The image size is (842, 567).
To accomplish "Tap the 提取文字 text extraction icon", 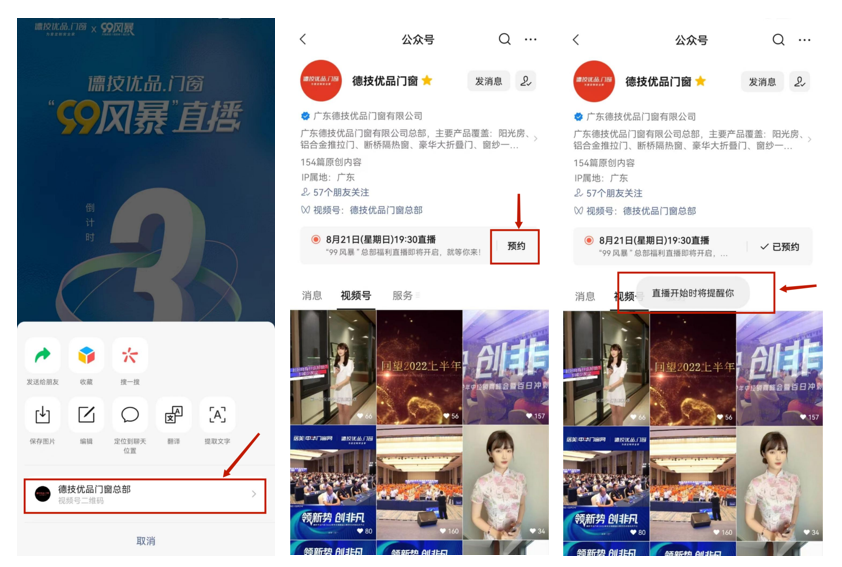I will (x=217, y=415).
